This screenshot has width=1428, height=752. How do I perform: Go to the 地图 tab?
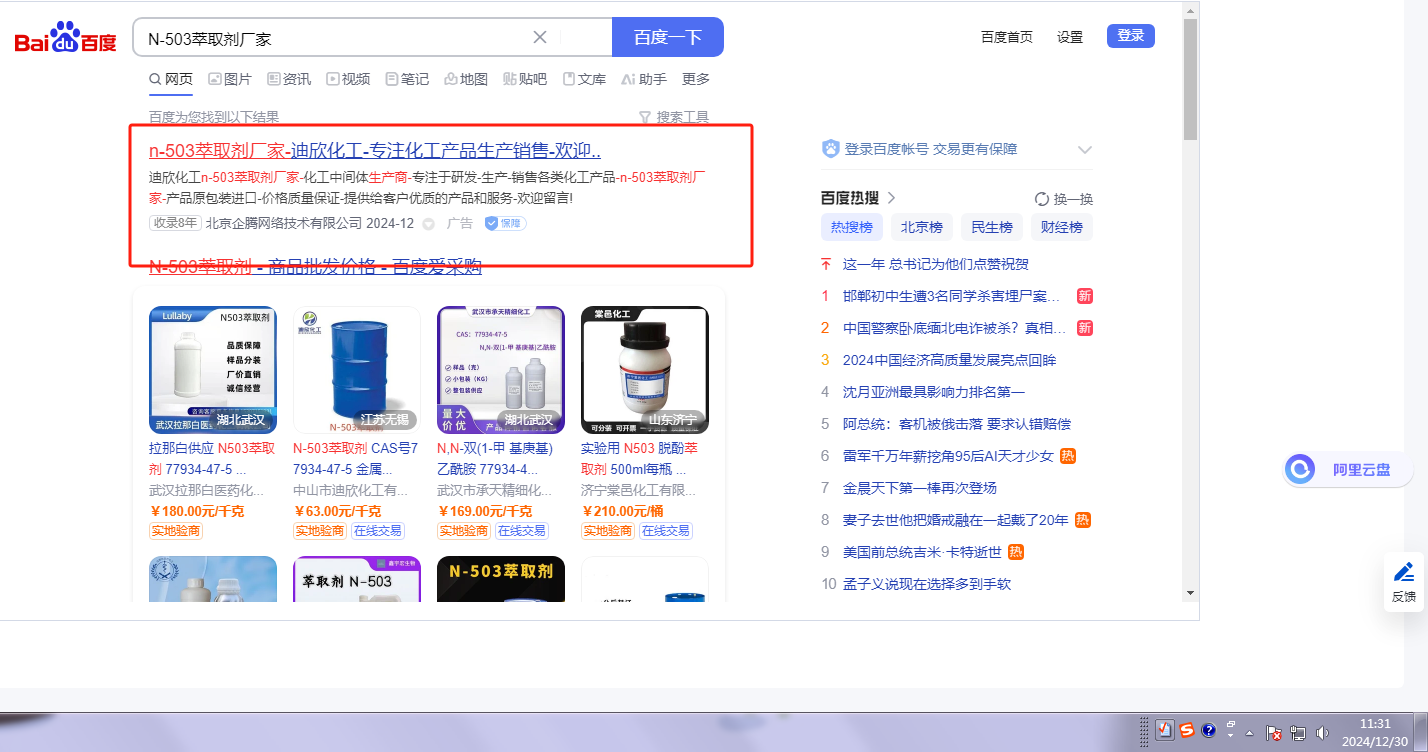466,79
